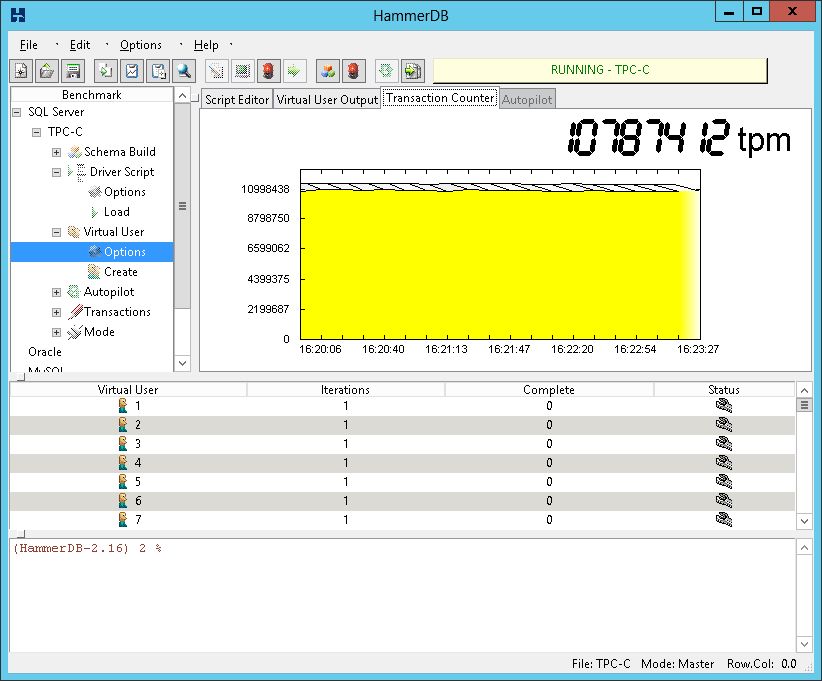The image size is (822, 681).
Task: Select the Oracle benchmark tree item
Action: click(45, 352)
